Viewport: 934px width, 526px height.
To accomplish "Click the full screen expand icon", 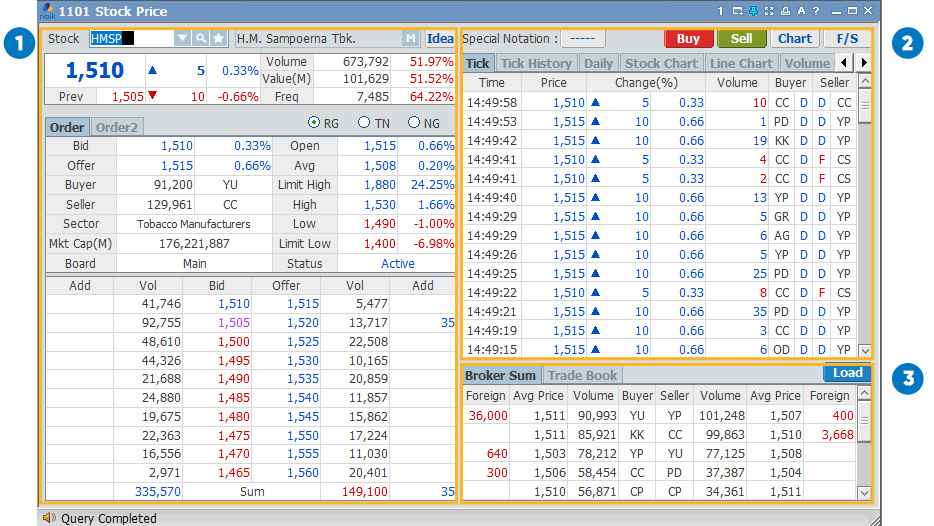I will coord(769,11).
